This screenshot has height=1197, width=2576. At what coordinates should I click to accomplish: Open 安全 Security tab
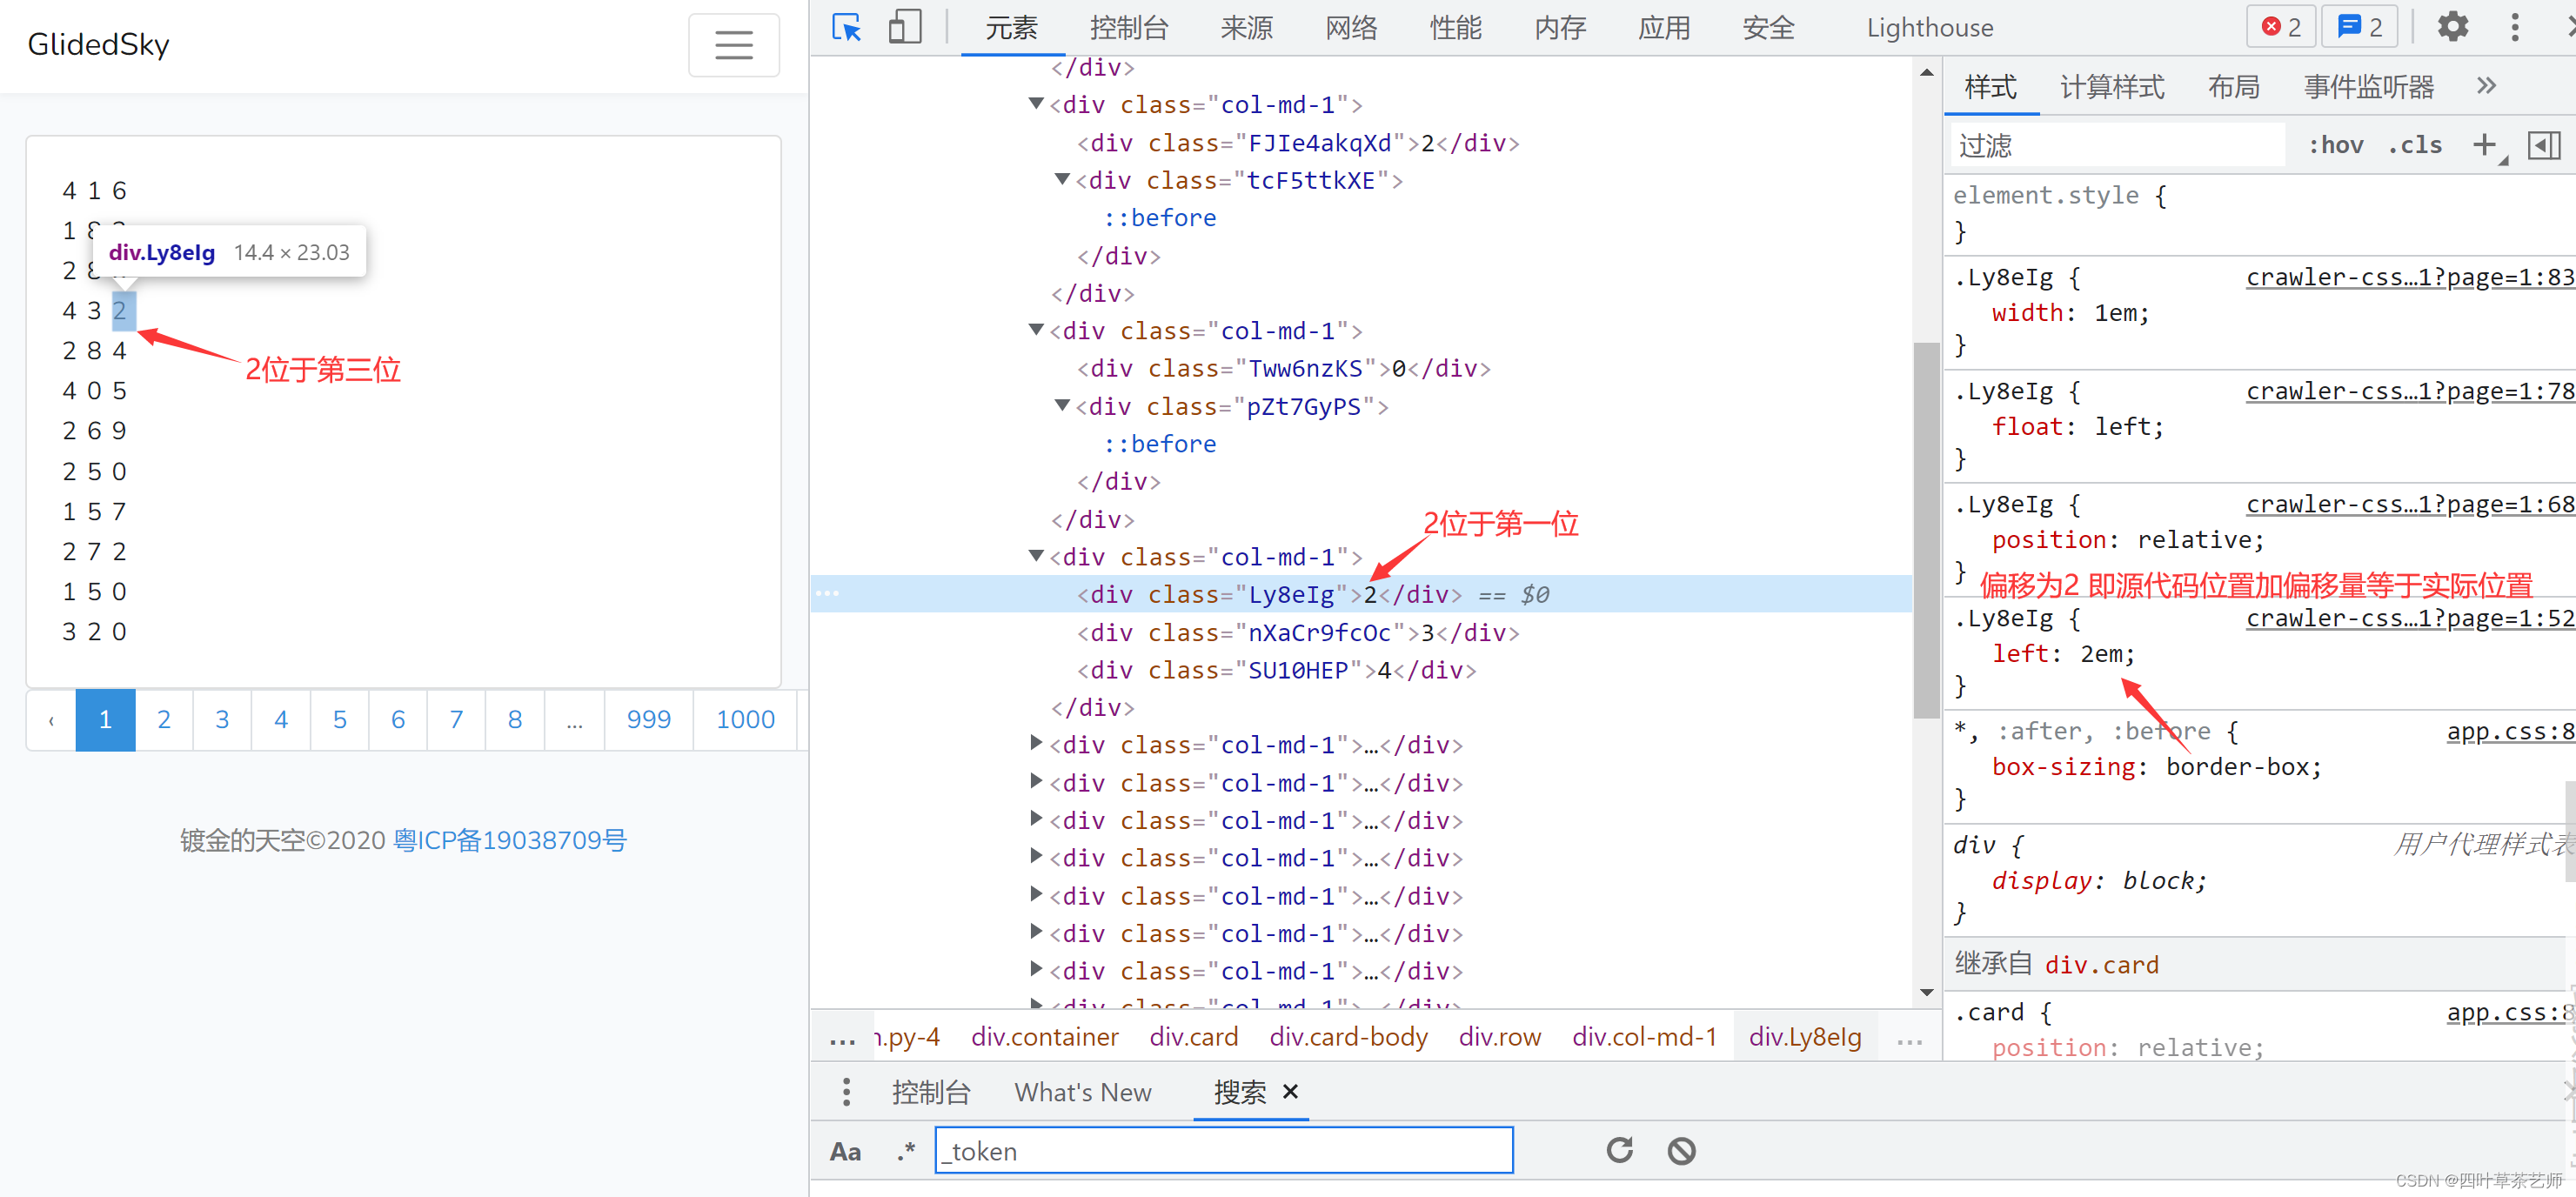pyautogui.click(x=1768, y=28)
